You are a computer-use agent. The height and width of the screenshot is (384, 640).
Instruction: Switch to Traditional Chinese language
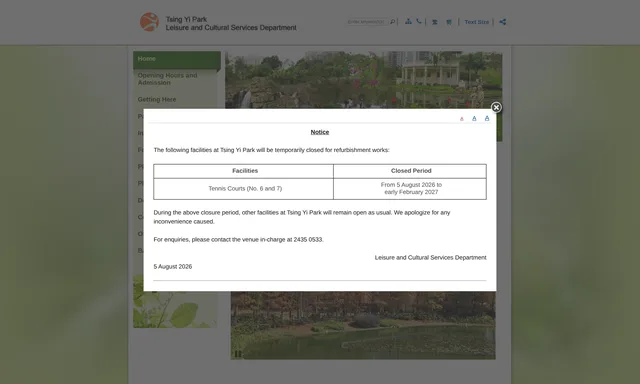coord(435,22)
